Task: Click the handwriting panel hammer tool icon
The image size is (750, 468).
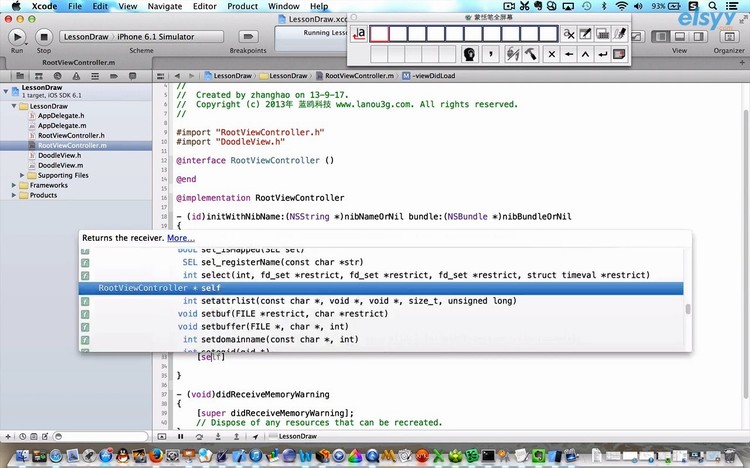Action: pyautogui.click(x=530, y=54)
